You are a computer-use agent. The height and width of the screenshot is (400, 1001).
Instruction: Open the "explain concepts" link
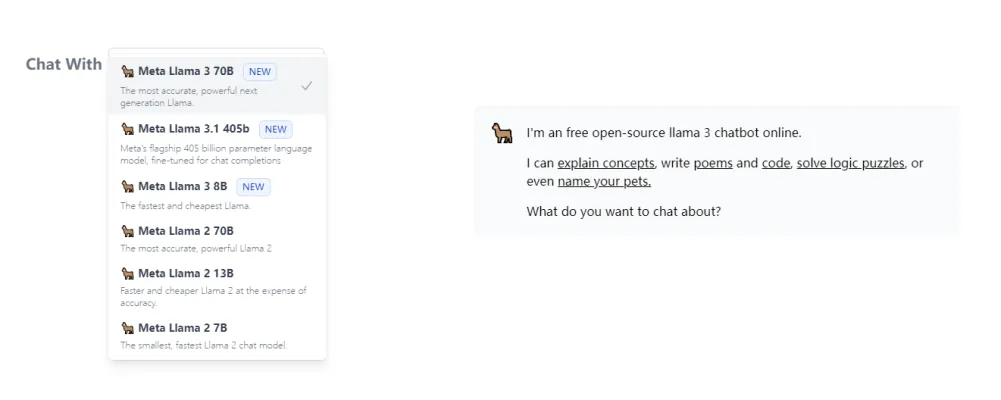(606, 163)
